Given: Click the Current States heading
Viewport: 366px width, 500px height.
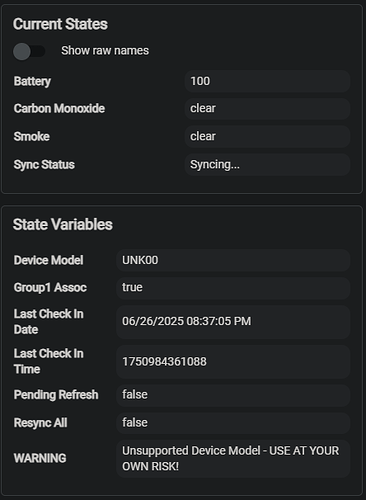Looking at the screenshot, I should 60,24.
